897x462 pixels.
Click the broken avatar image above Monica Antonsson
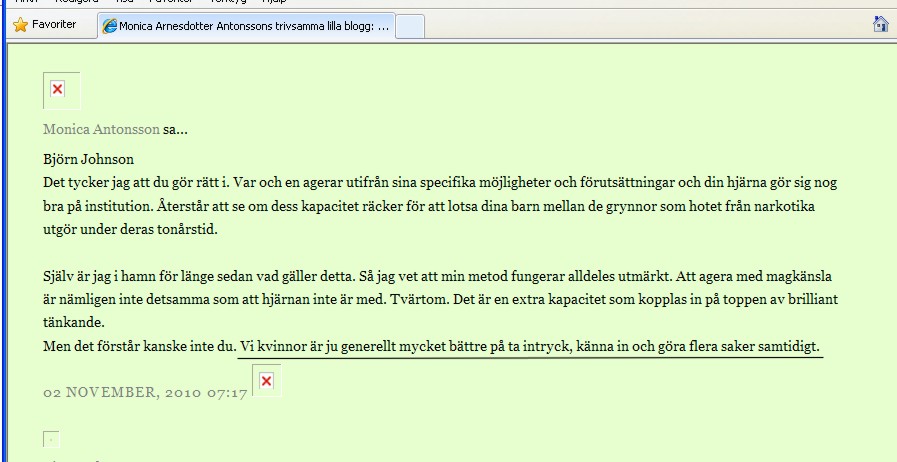62,90
